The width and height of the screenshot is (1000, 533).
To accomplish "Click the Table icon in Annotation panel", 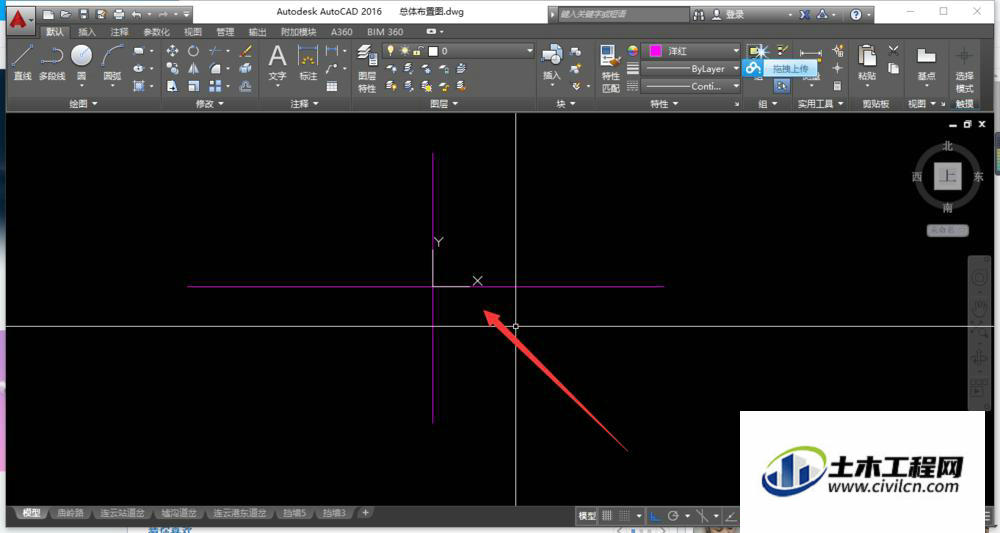I will point(332,86).
